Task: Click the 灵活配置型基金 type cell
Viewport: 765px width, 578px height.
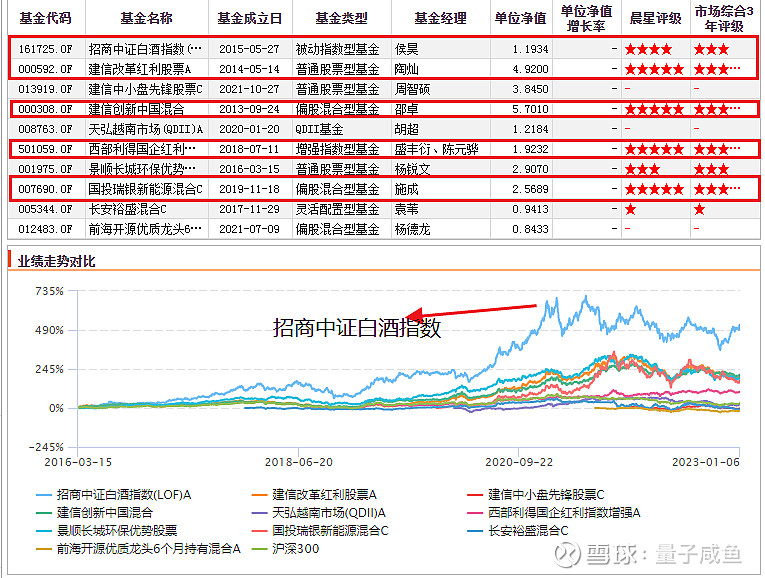Action: [337, 209]
